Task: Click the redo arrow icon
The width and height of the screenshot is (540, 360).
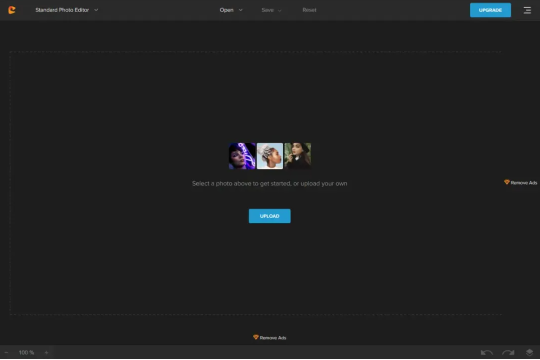Action: (x=508, y=352)
